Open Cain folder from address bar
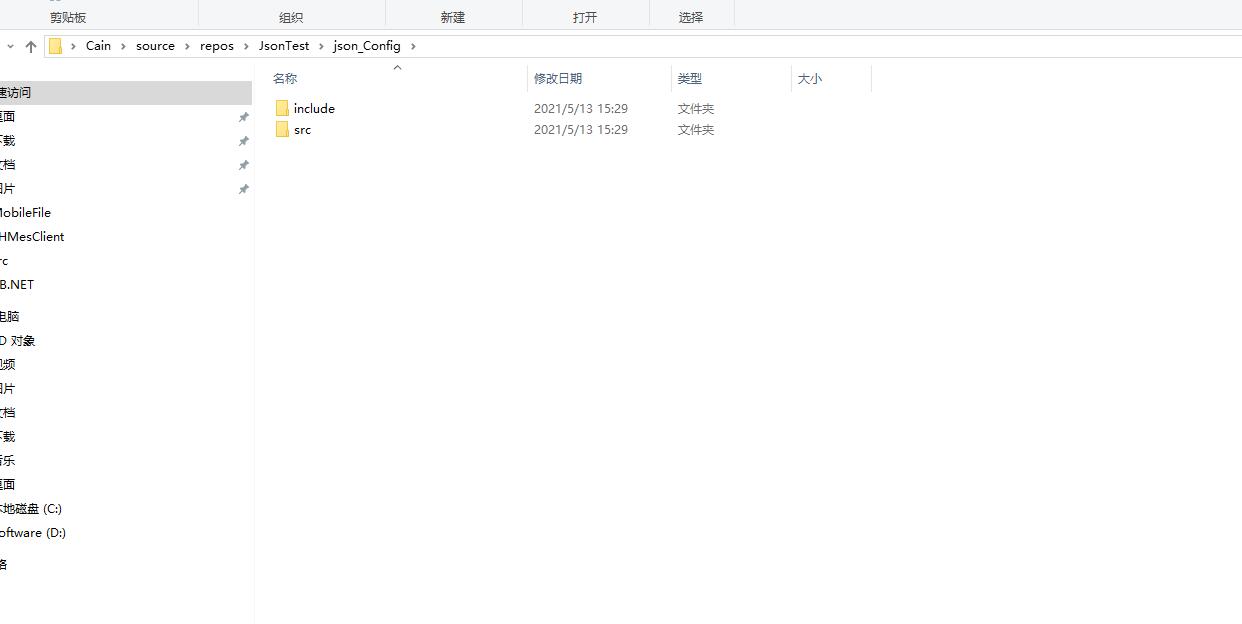 tap(98, 45)
